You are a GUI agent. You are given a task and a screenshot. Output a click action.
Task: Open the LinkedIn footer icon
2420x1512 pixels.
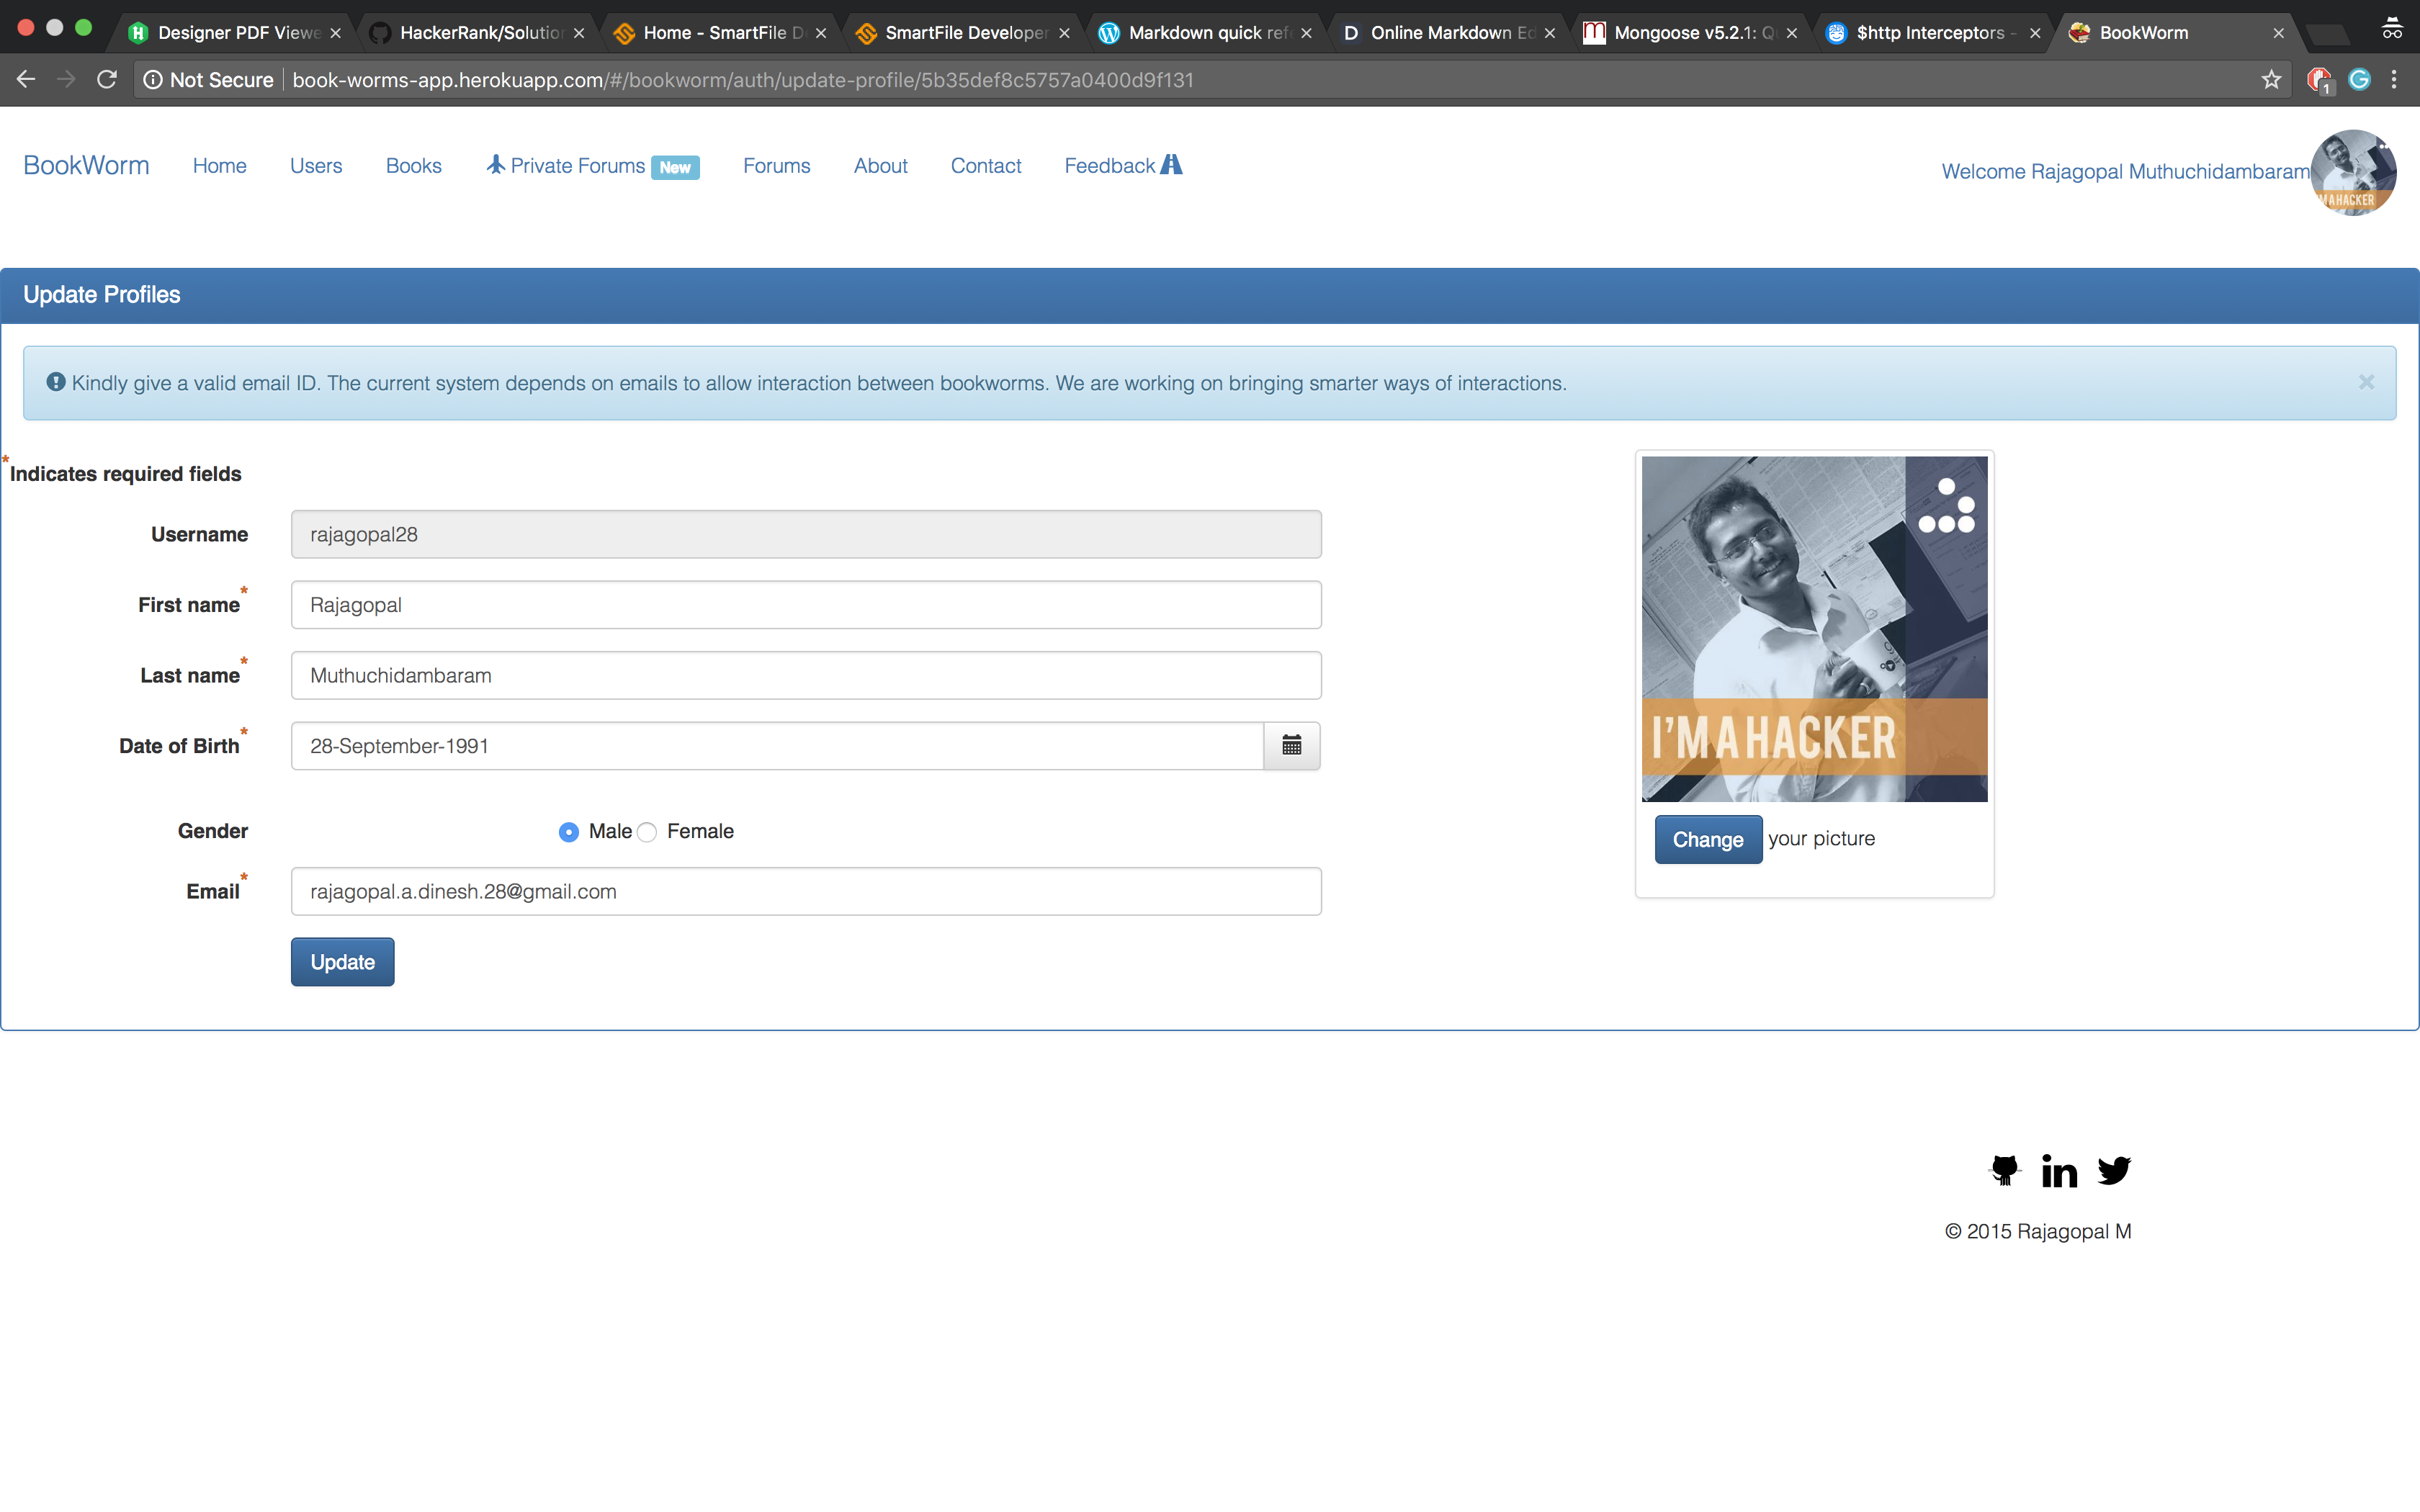coord(2059,1170)
